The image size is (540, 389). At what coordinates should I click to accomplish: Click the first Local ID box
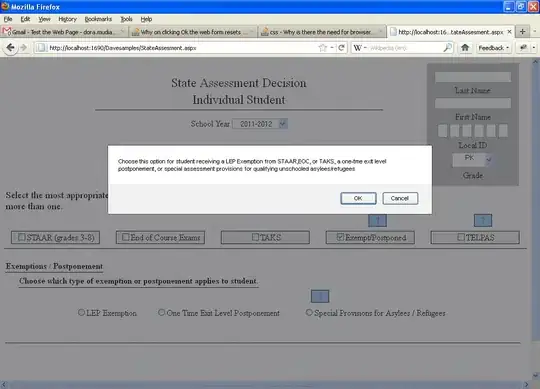443,131
